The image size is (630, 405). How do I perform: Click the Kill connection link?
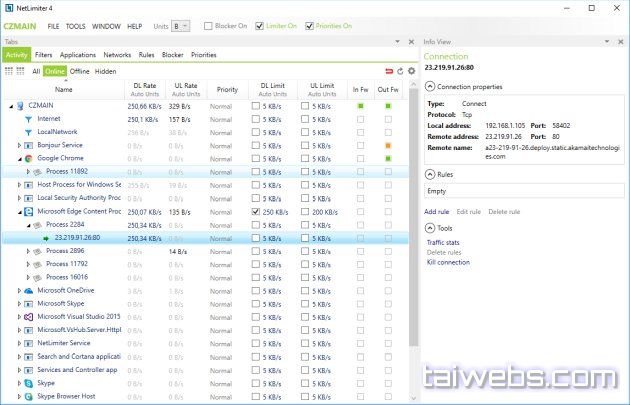coord(448,262)
